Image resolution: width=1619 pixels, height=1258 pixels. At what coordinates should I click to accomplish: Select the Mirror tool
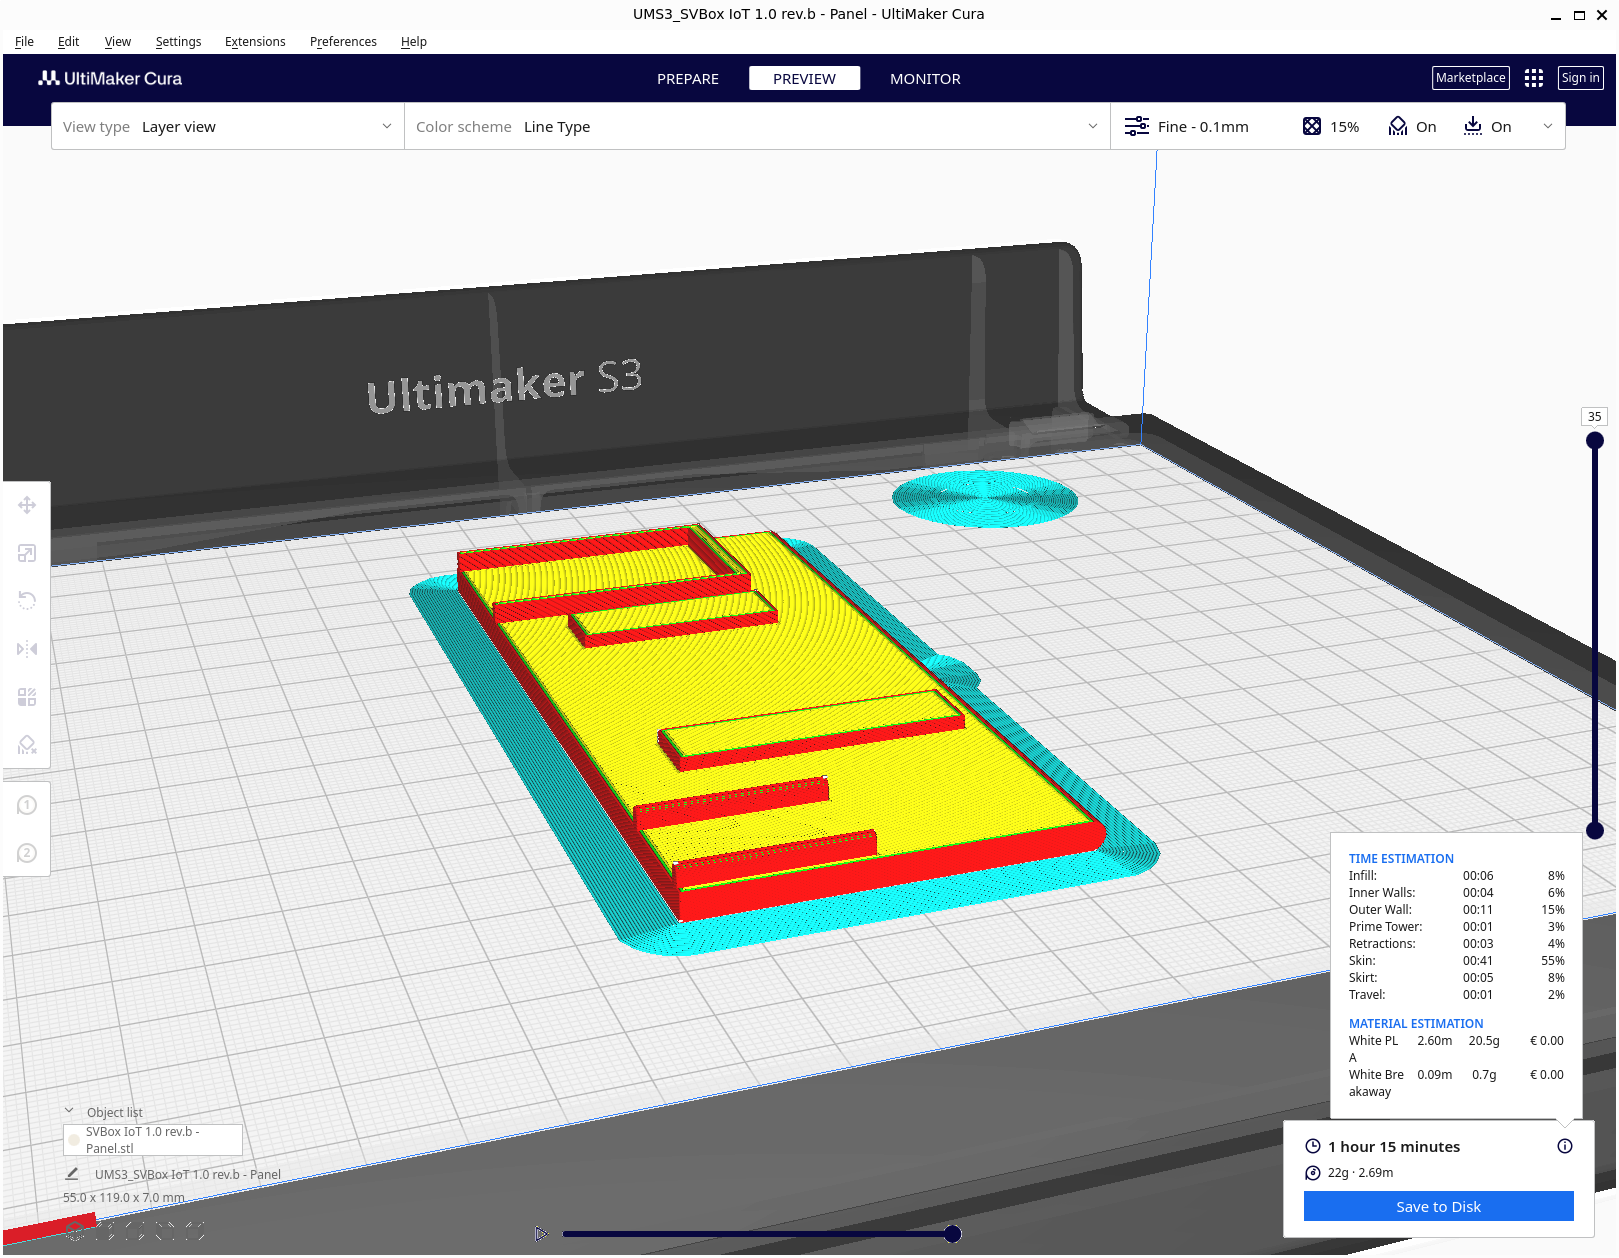pos(27,650)
